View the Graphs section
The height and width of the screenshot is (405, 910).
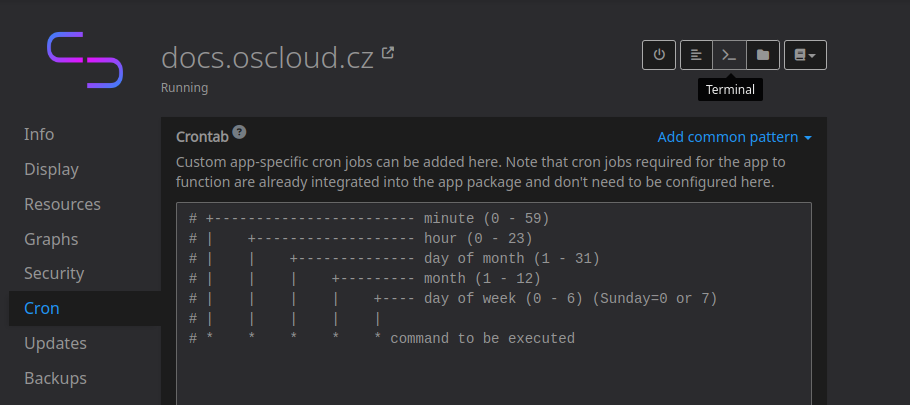pyautogui.click(x=51, y=239)
